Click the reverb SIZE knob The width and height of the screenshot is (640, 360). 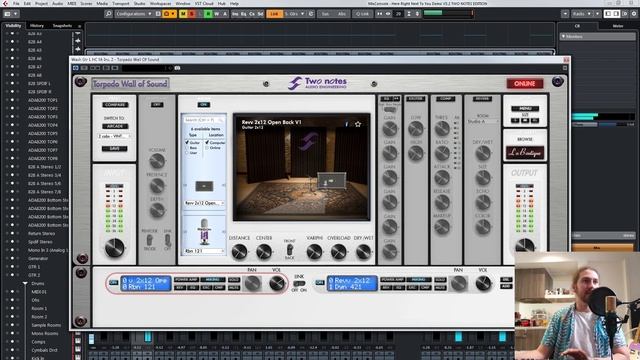point(483,178)
